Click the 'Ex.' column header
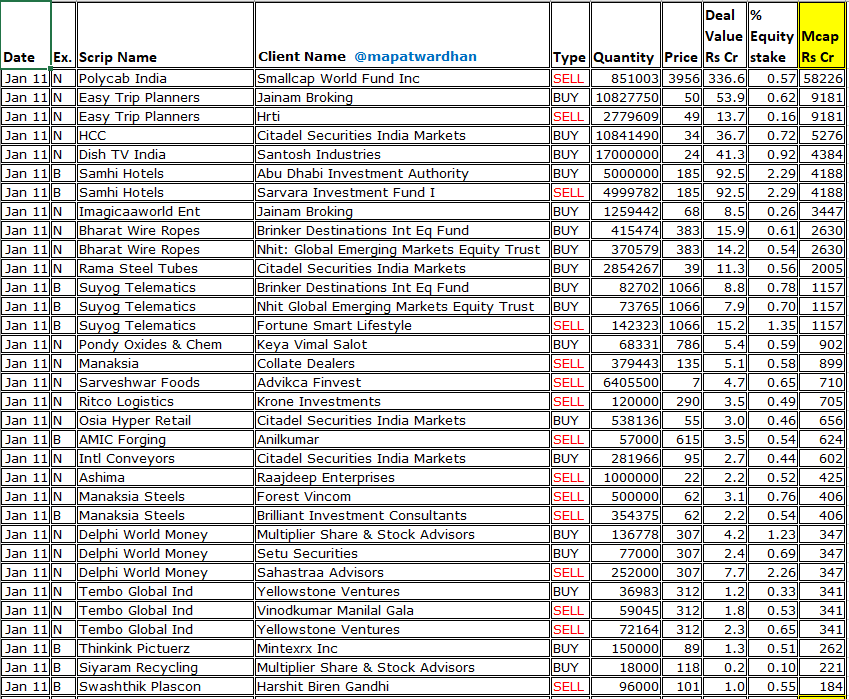Image resolution: width=849 pixels, height=699 pixels. [x=63, y=35]
